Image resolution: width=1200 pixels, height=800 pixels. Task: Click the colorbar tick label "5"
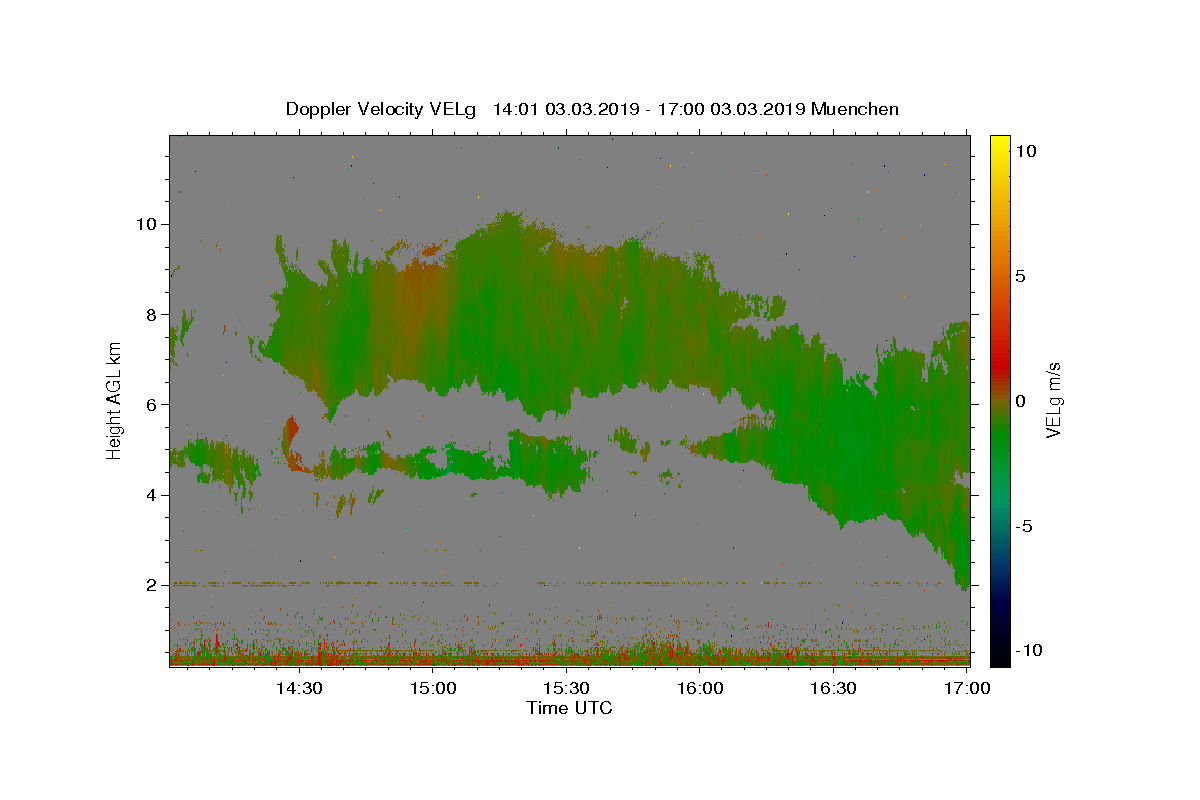(1020, 276)
